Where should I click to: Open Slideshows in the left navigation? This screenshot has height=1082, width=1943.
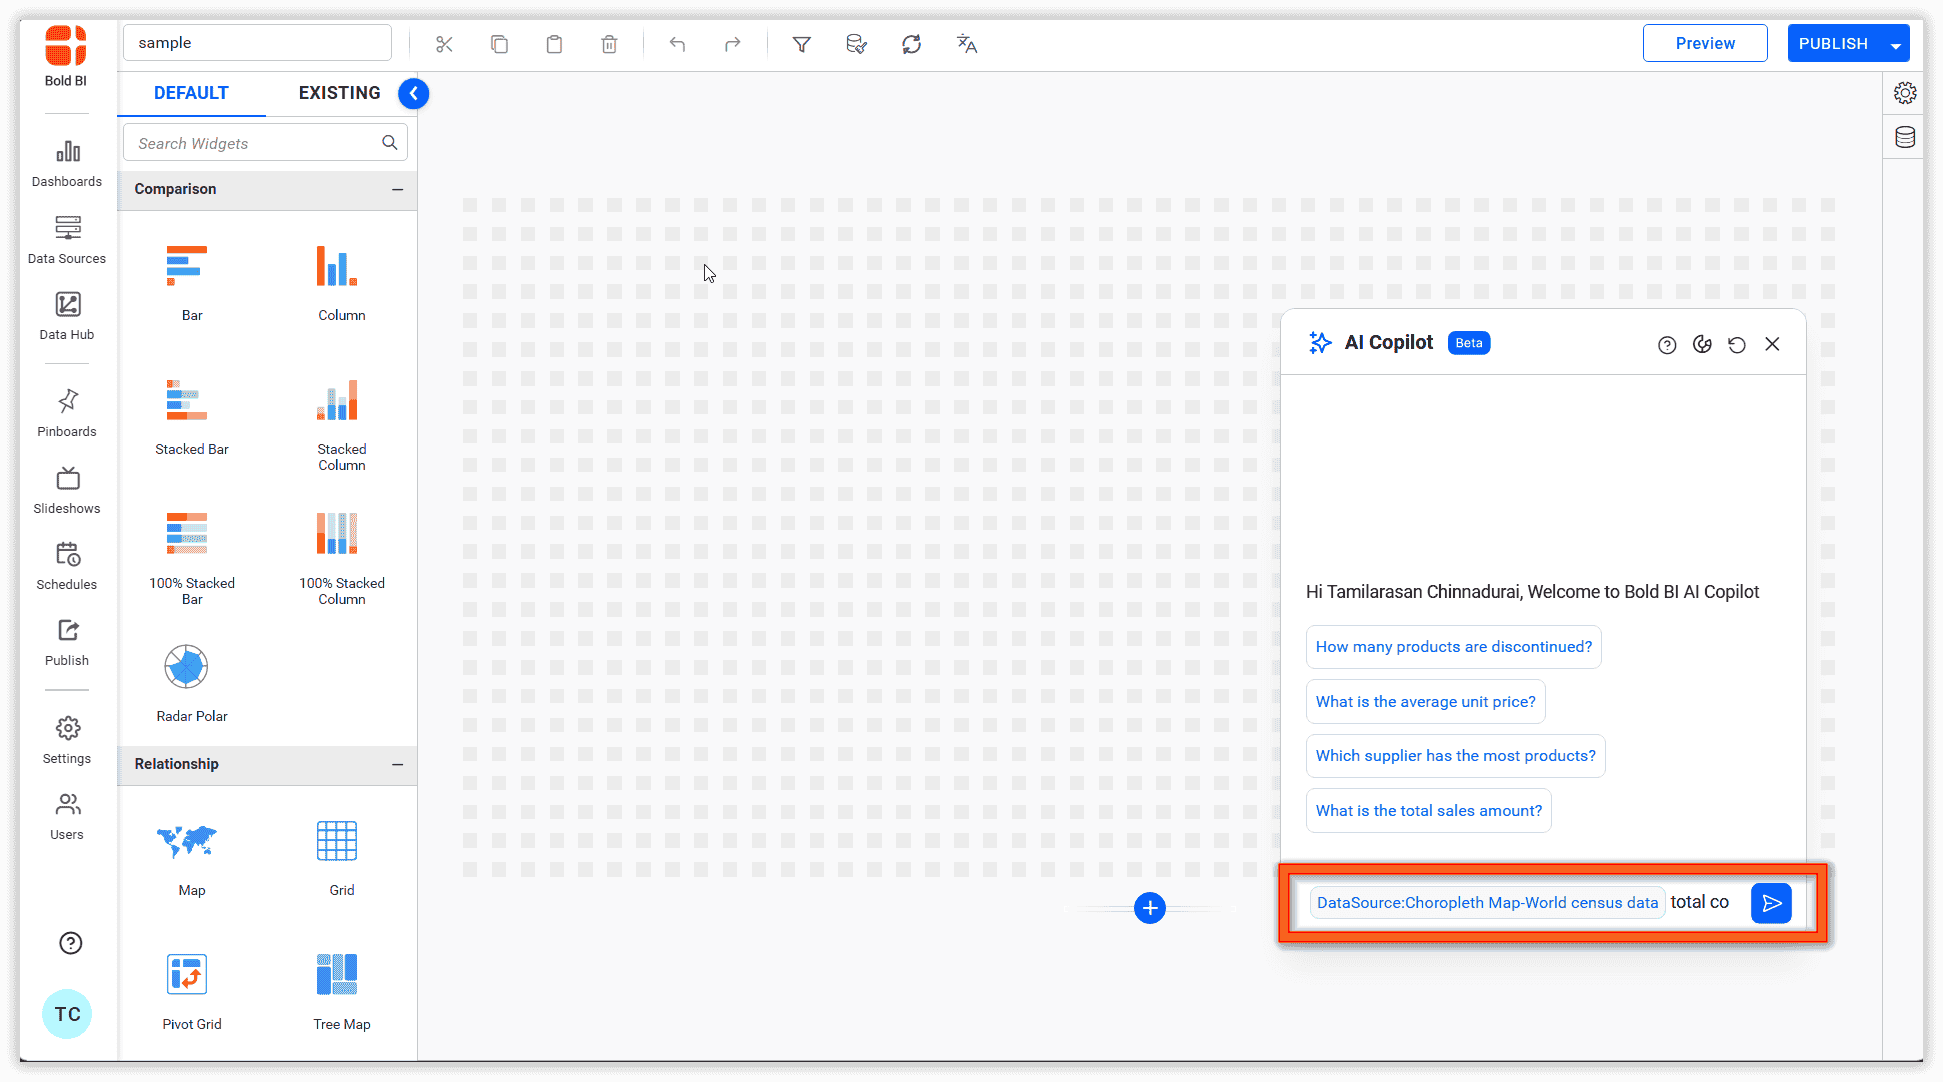(66, 489)
